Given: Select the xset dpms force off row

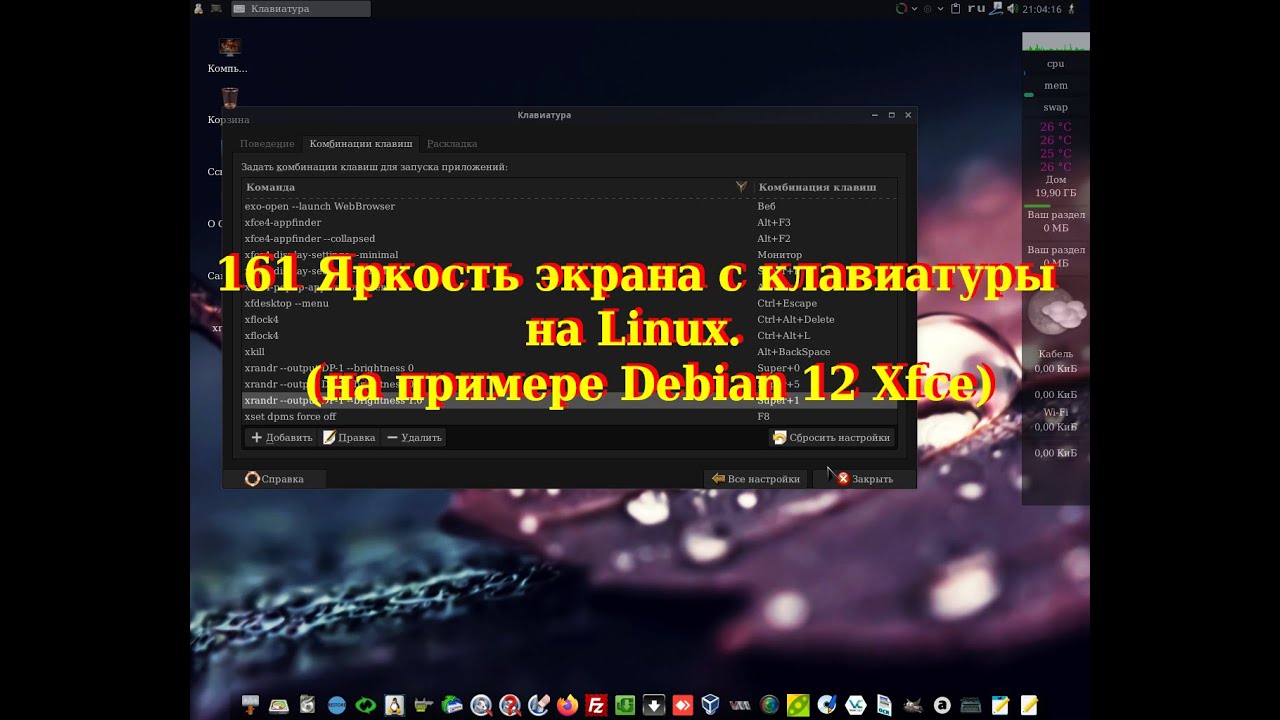Looking at the screenshot, I should point(570,416).
